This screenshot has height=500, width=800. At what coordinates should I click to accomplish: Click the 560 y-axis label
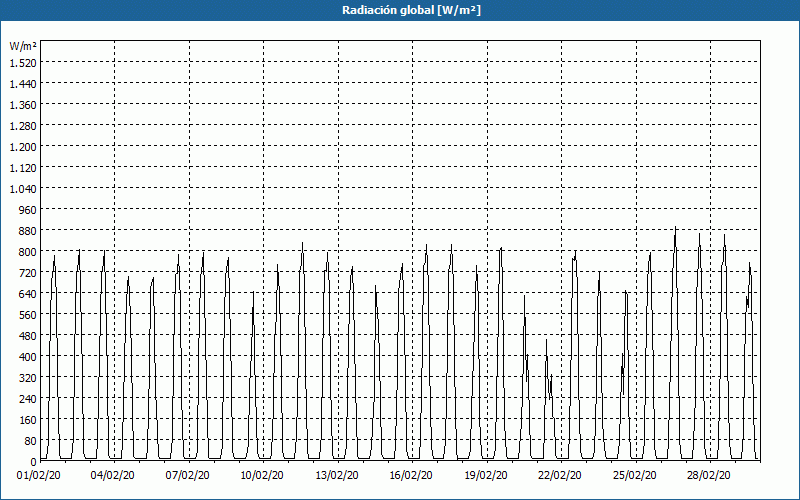click(28, 315)
